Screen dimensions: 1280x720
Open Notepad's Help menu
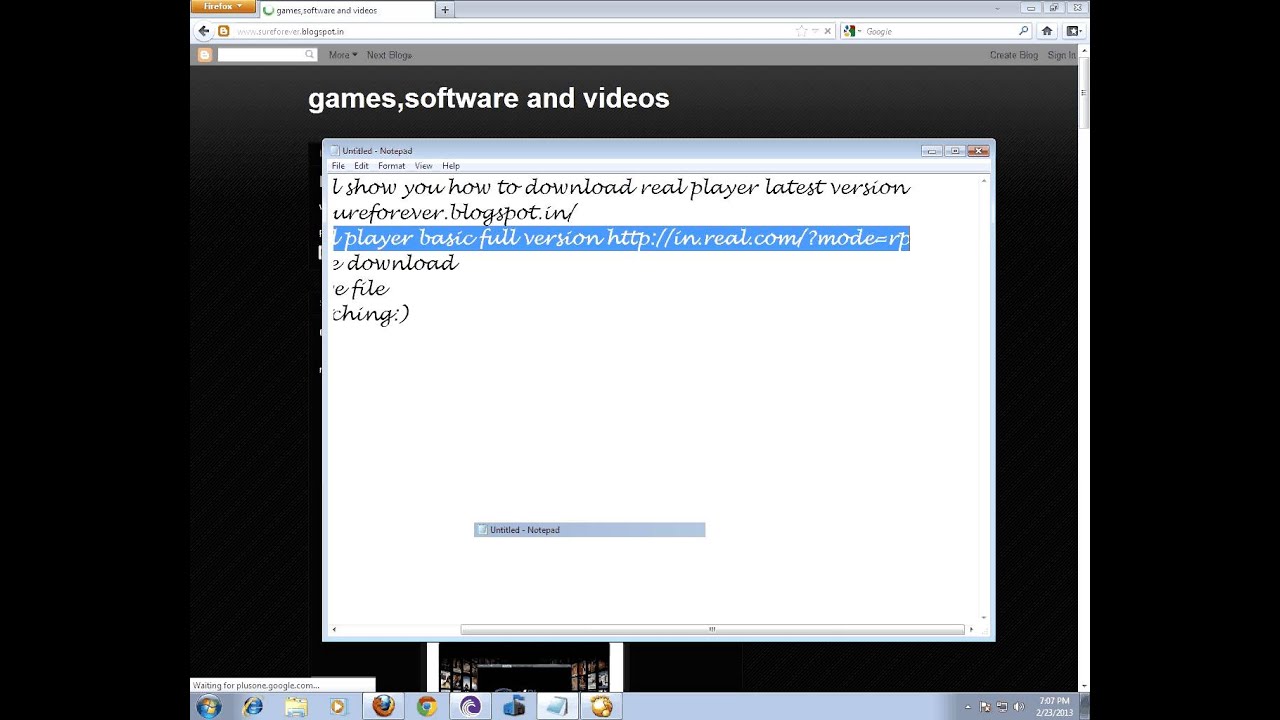point(451,166)
